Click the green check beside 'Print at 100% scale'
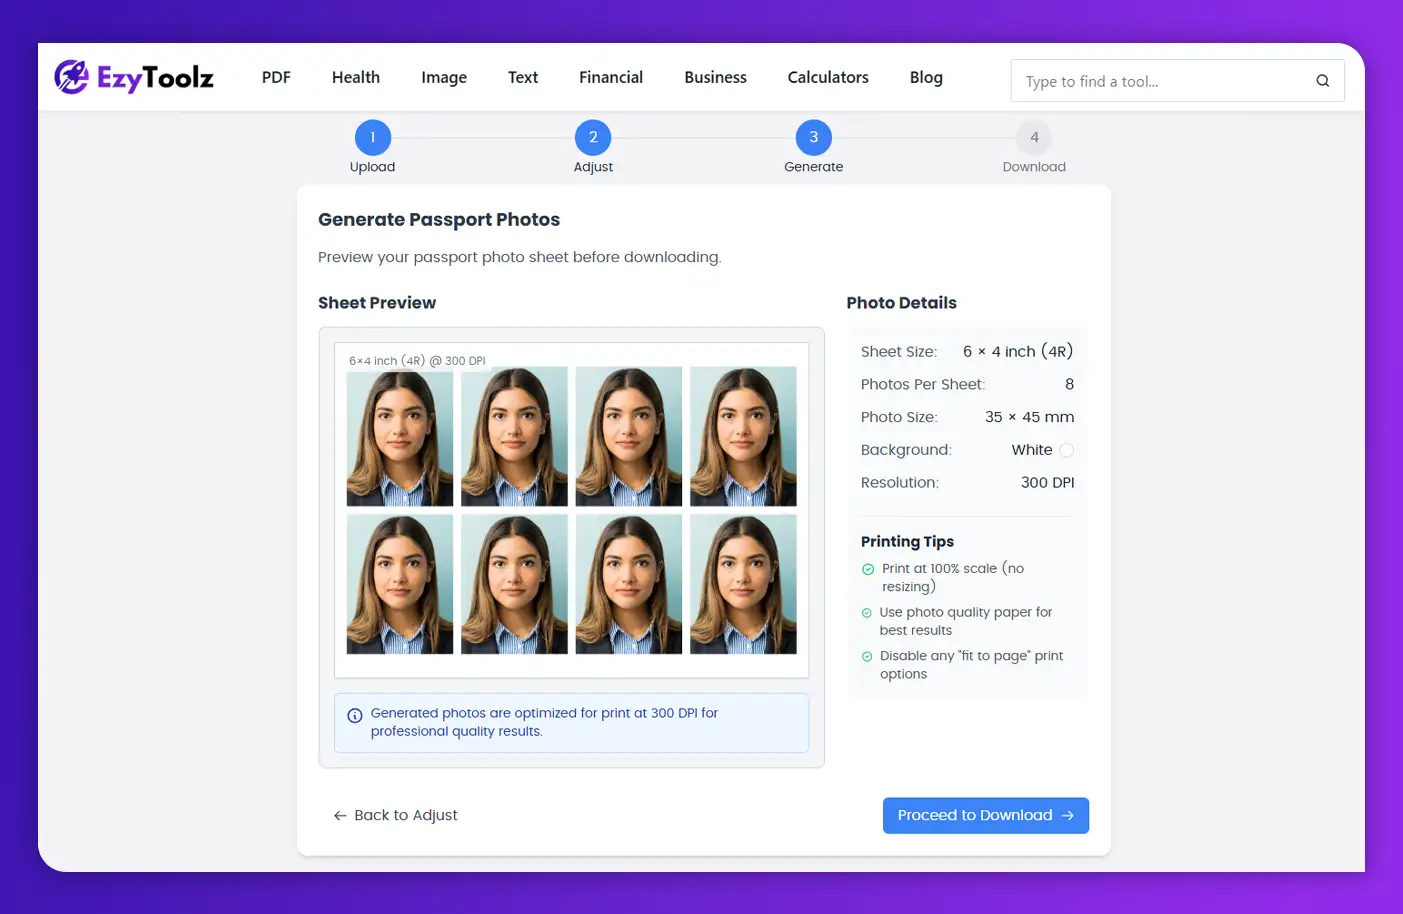The height and width of the screenshot is (914, 1403). 867,569
